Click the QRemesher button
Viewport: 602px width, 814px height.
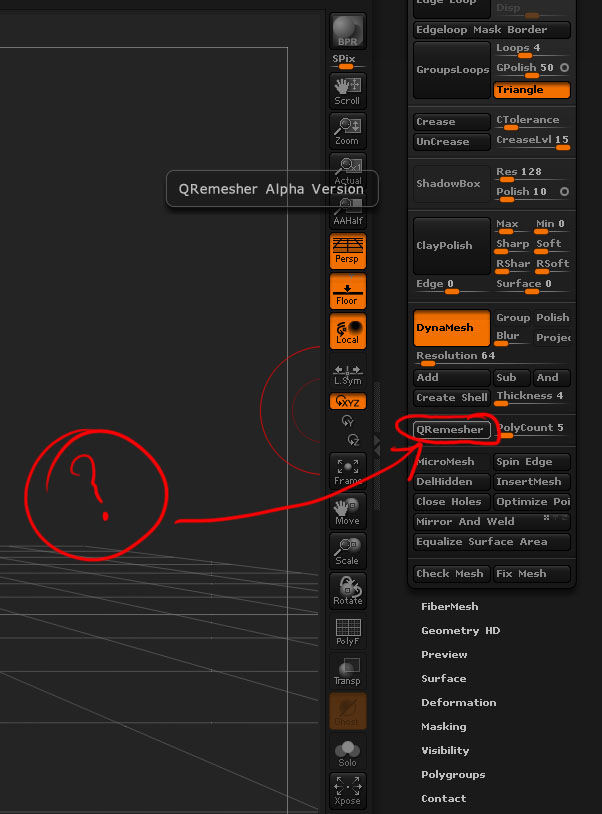pyautogui.click(x=452, y=429)
